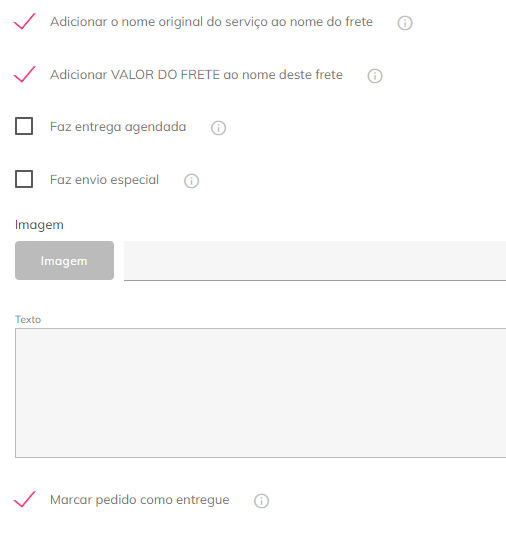Click the small Texto field label

(x=28, y=319)
